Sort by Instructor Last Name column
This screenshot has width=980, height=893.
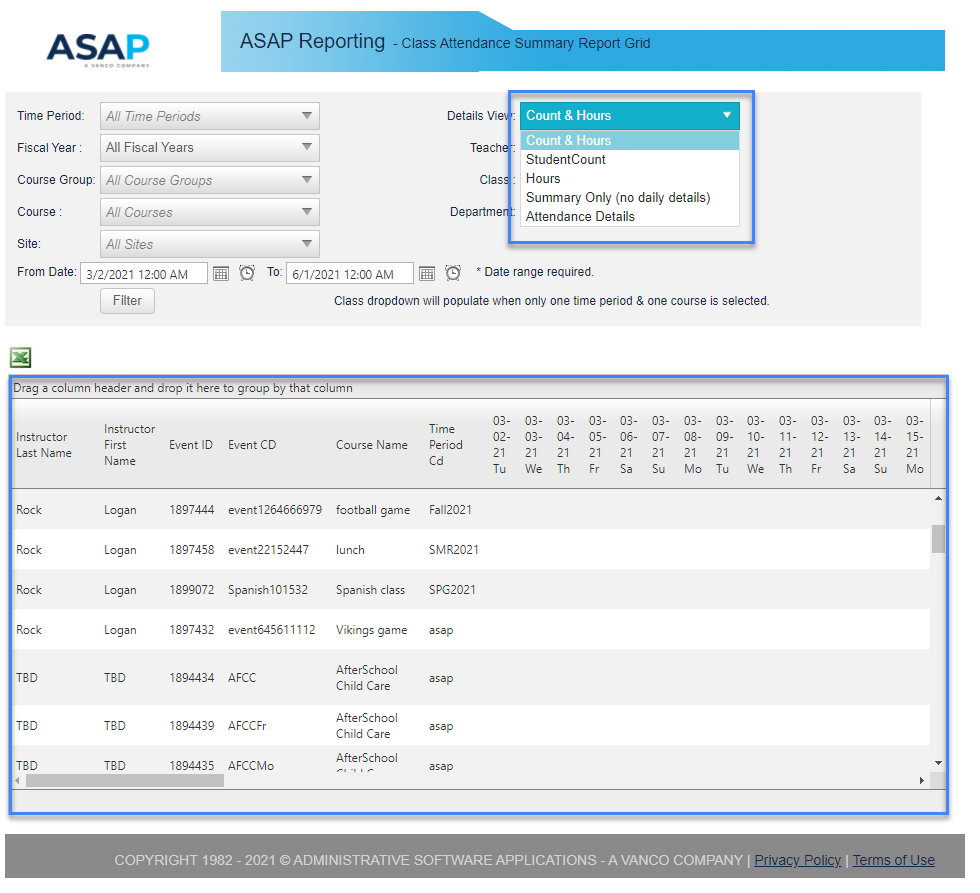[44, 445]
